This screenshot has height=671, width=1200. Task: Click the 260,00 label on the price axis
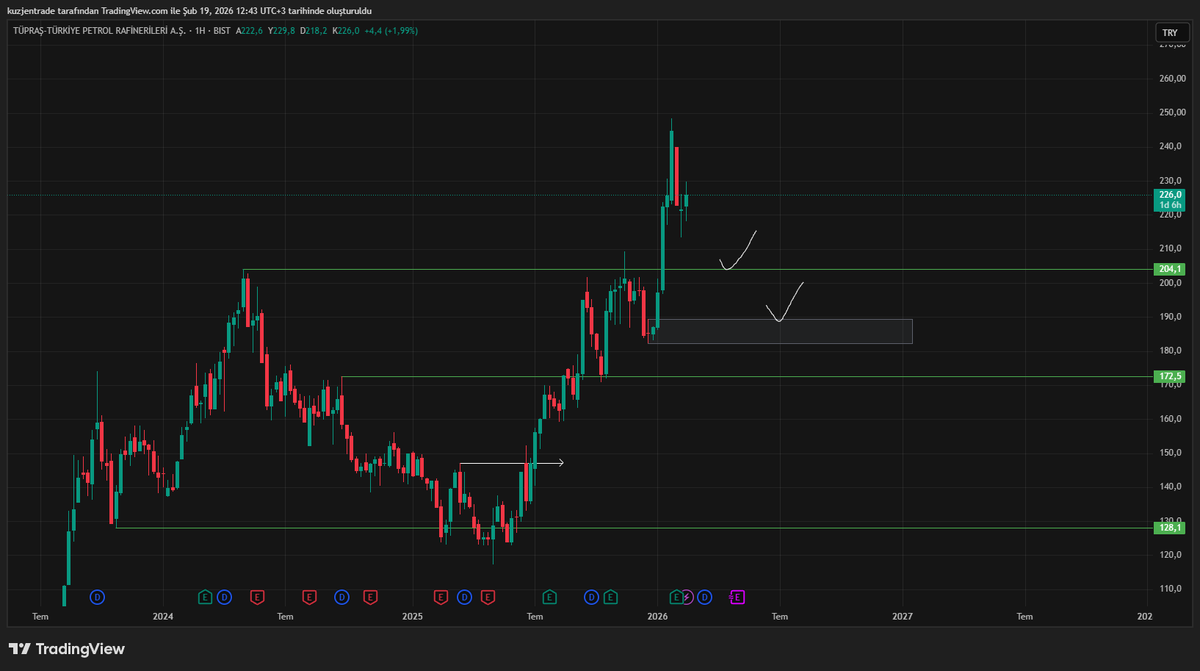coord(1172,78)
